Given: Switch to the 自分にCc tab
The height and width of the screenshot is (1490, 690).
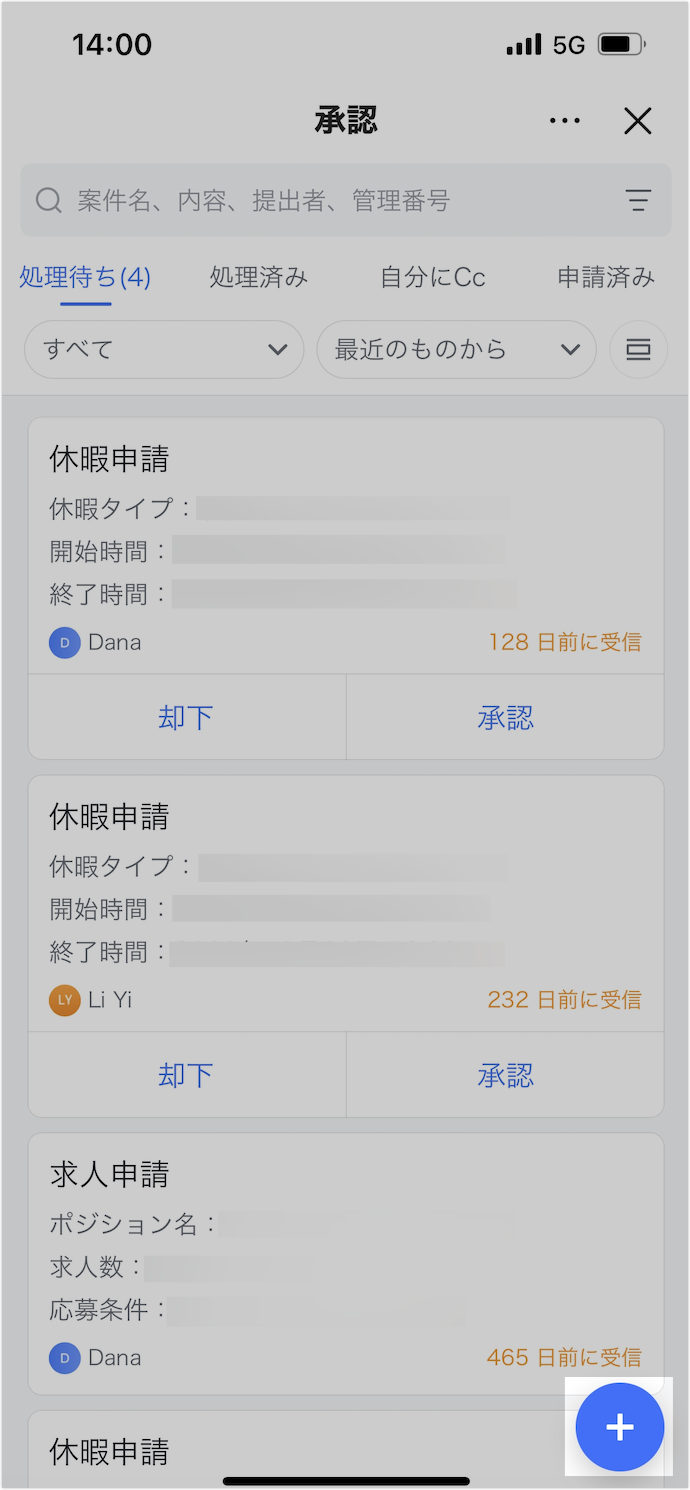Looking at the screenshot, I should tap(433, 277).
